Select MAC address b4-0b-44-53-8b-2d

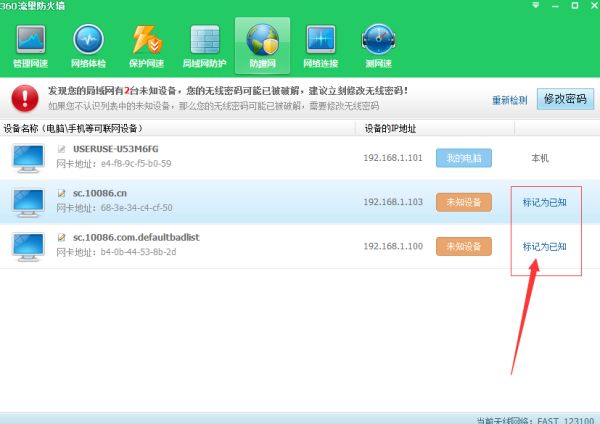(x=139, y=252)
